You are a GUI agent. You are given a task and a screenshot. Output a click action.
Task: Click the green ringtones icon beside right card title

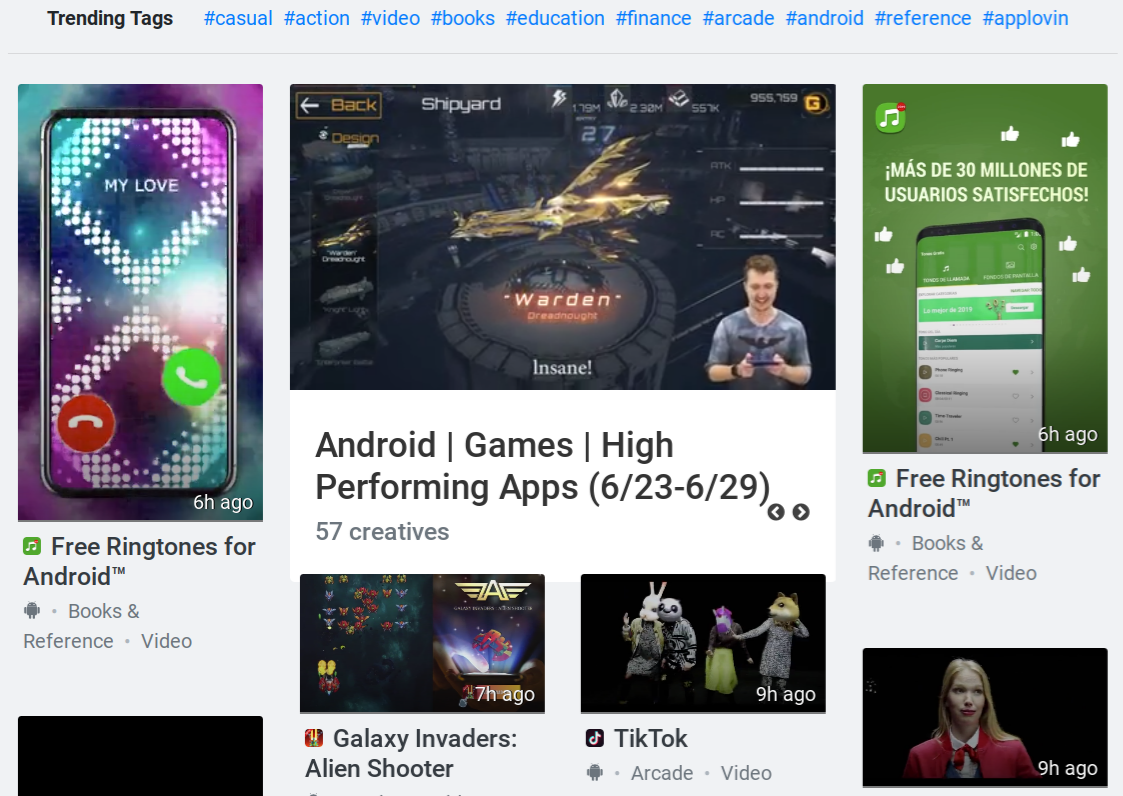pyautogui.click(x=877, y=479)
